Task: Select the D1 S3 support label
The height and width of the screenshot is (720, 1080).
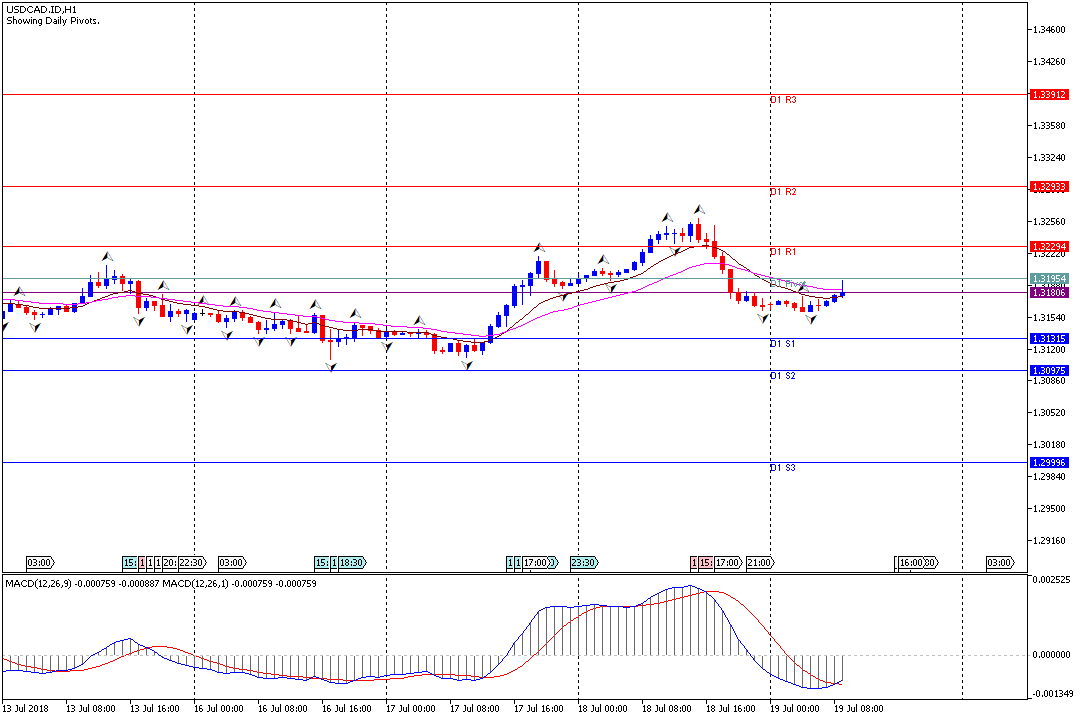Action: tap(783, 468)
